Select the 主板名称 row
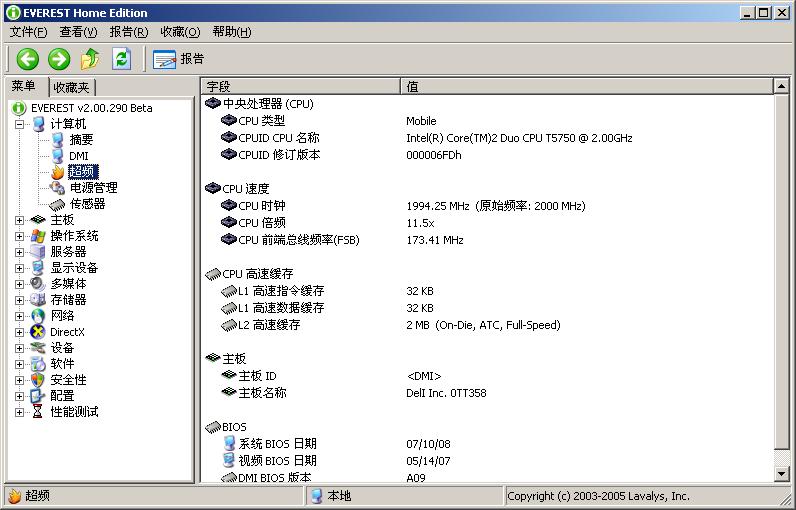The image size is (796, 510). [x=487, y=393]
